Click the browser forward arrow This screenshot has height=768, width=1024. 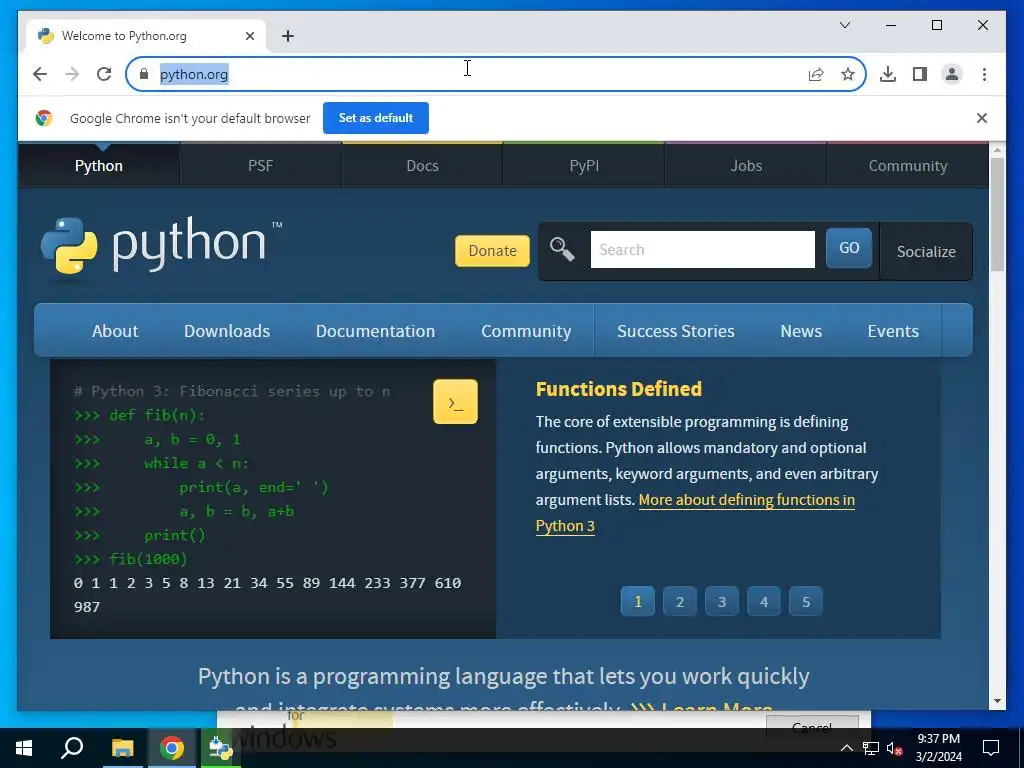coord(72,74)
